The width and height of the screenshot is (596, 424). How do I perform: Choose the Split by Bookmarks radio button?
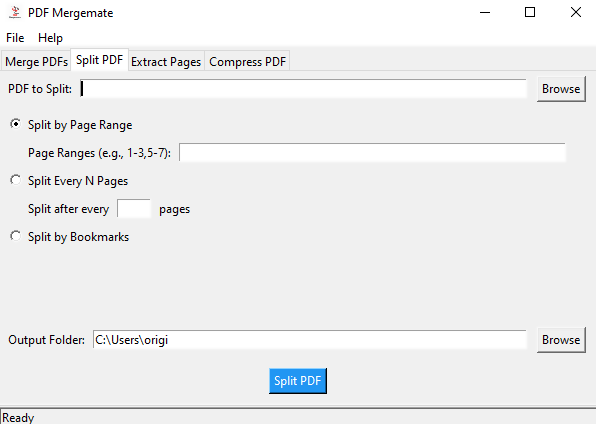coord(16,236)
